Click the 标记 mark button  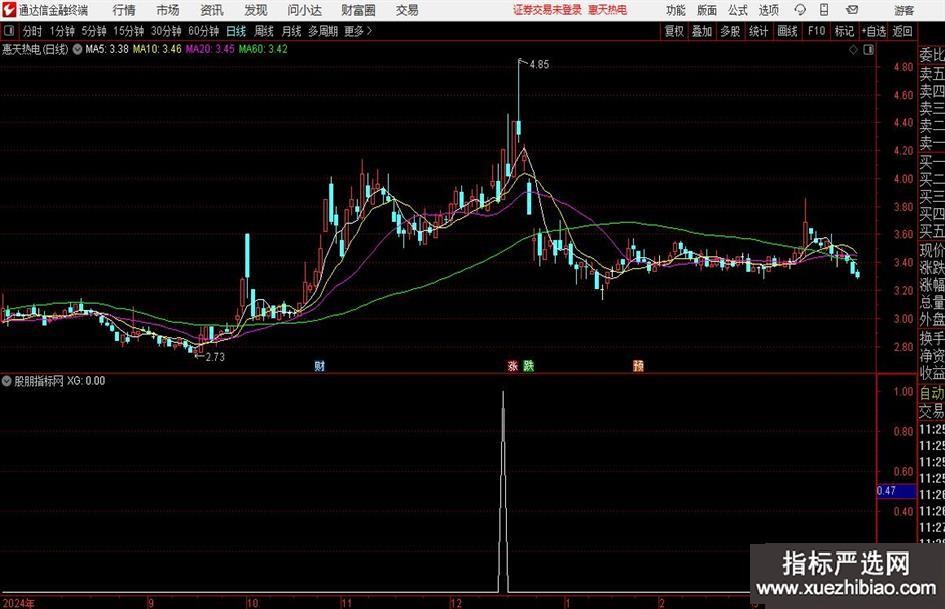tap(844, 31)
